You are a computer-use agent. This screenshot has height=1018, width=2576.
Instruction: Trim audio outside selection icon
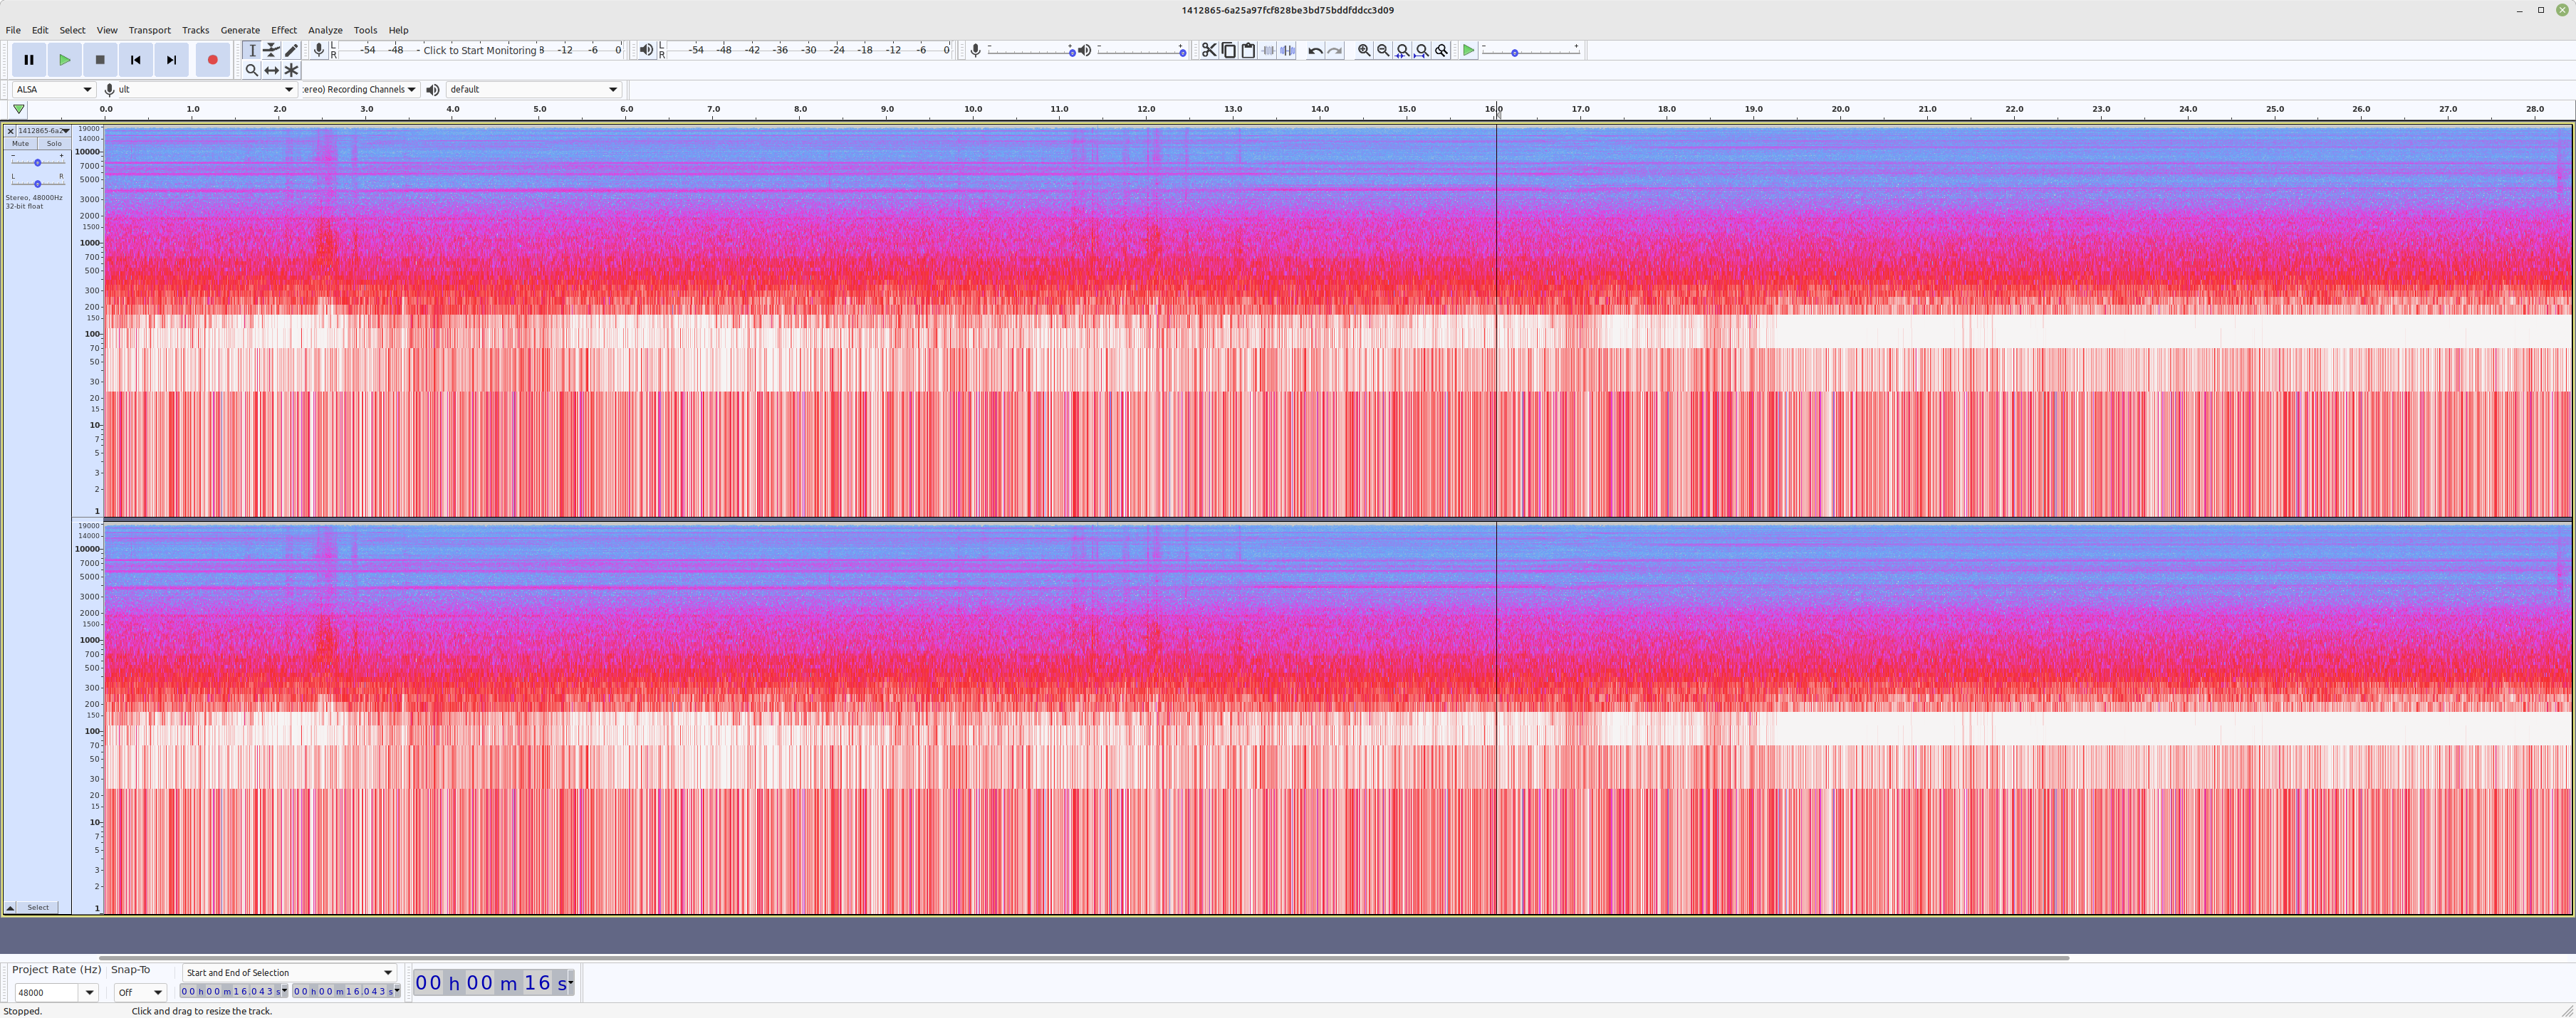coord(1268,50)
